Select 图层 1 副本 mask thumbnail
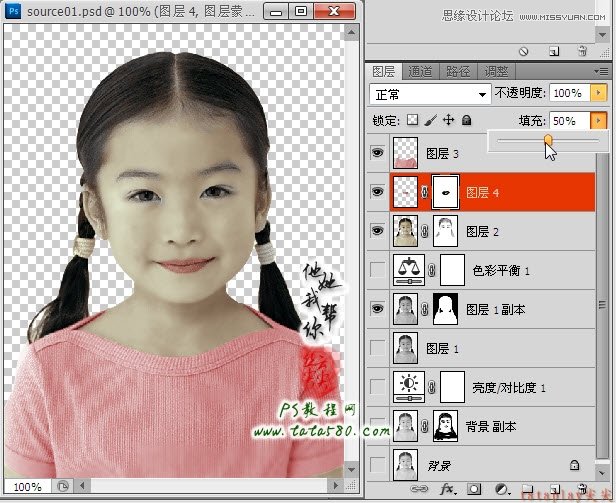Image resolution: width=616 pixels, height=503 pixels. [x=446, y=309]
